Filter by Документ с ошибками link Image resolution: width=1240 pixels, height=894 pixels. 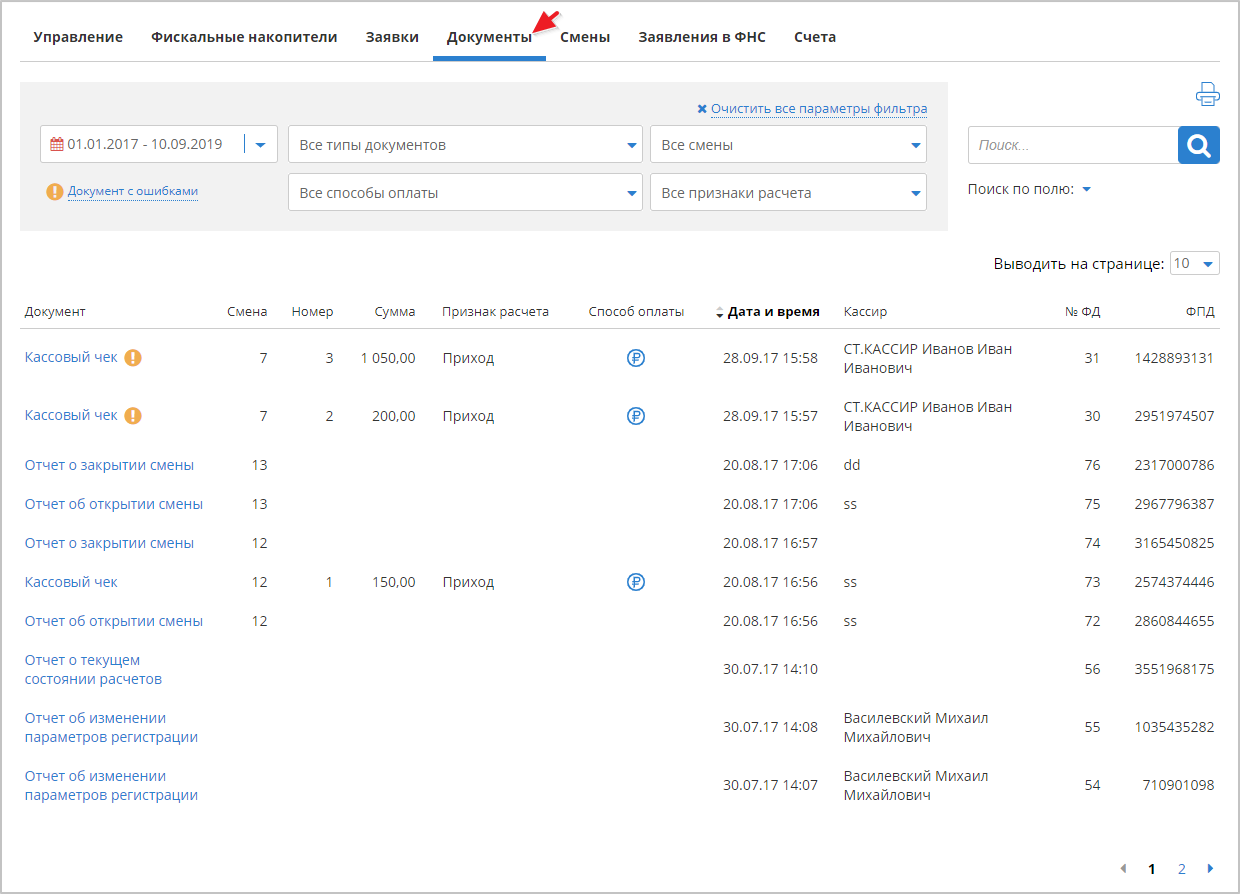(132, 192)
